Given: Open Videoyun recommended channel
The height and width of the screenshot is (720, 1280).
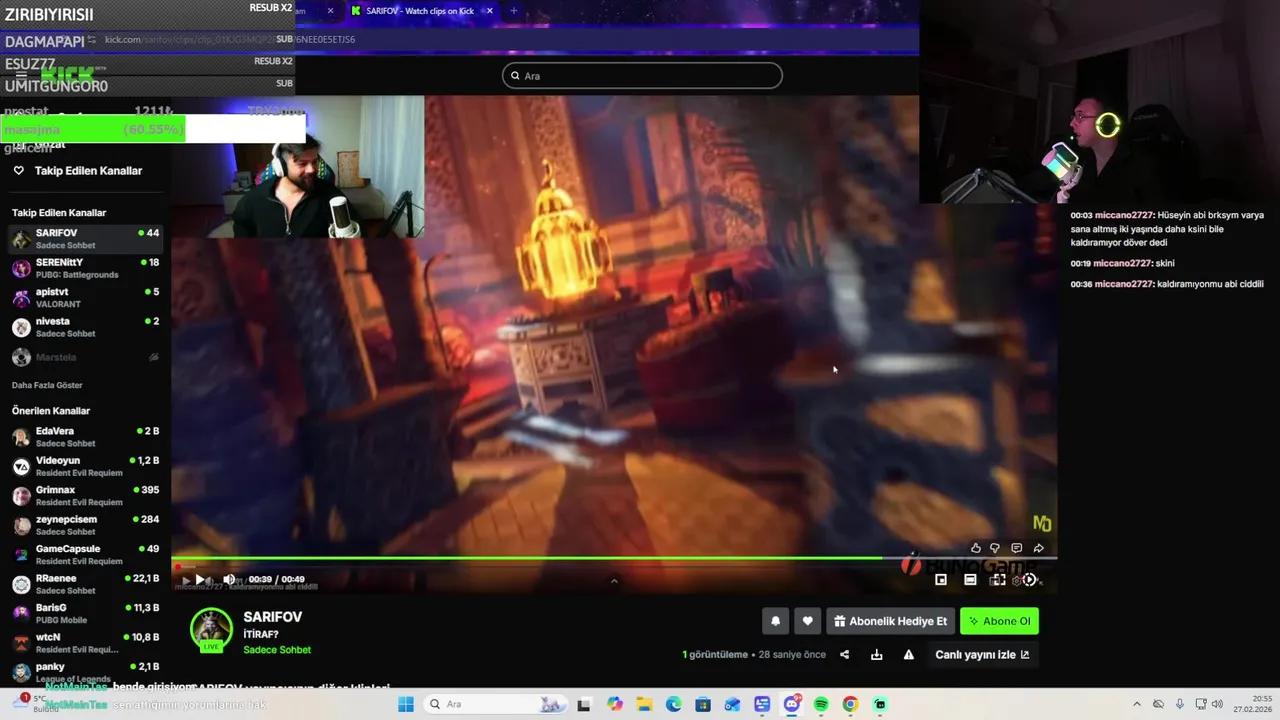Looking at the screenshot, I should point(85,467).
